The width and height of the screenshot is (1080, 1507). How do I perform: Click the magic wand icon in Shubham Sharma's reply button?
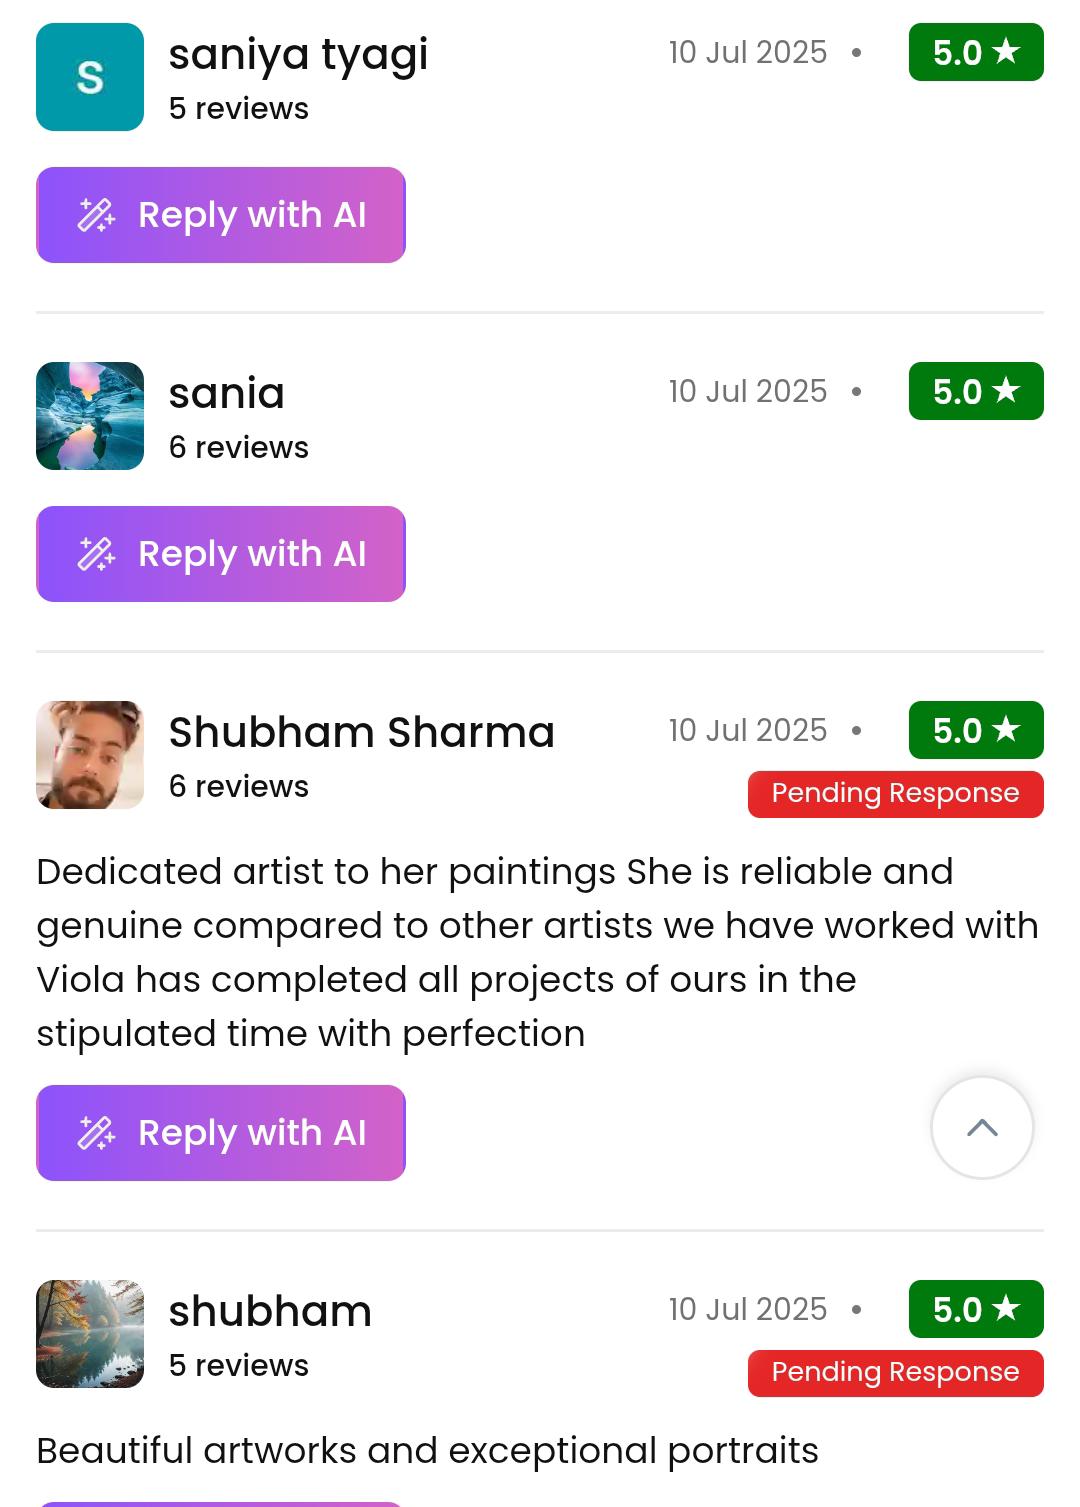(96, 1133)
